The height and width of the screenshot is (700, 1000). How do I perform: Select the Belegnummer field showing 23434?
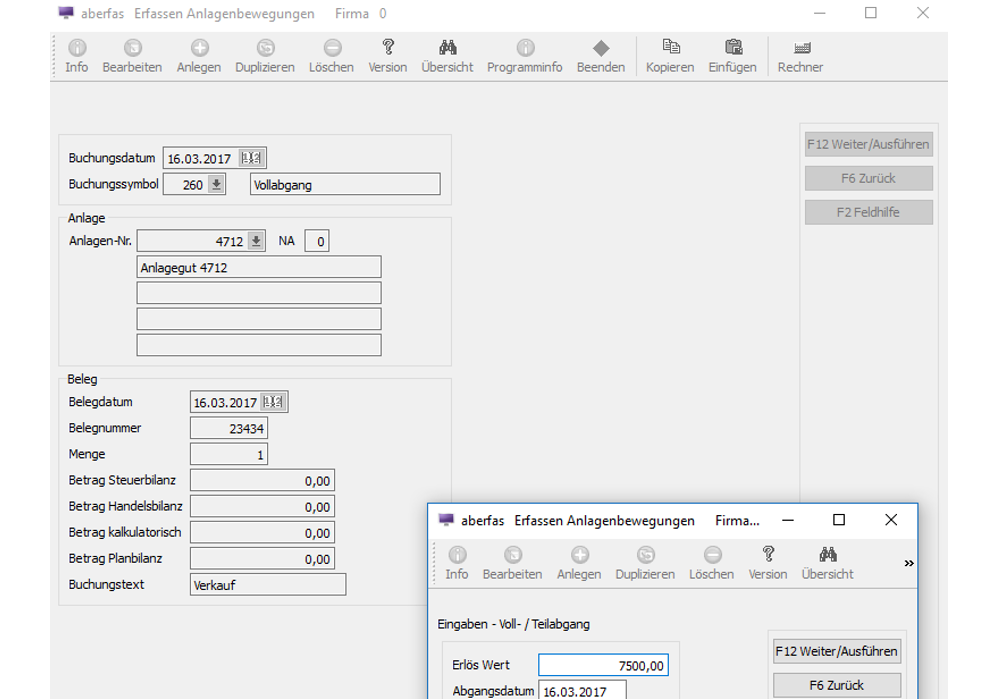[229, 429]
